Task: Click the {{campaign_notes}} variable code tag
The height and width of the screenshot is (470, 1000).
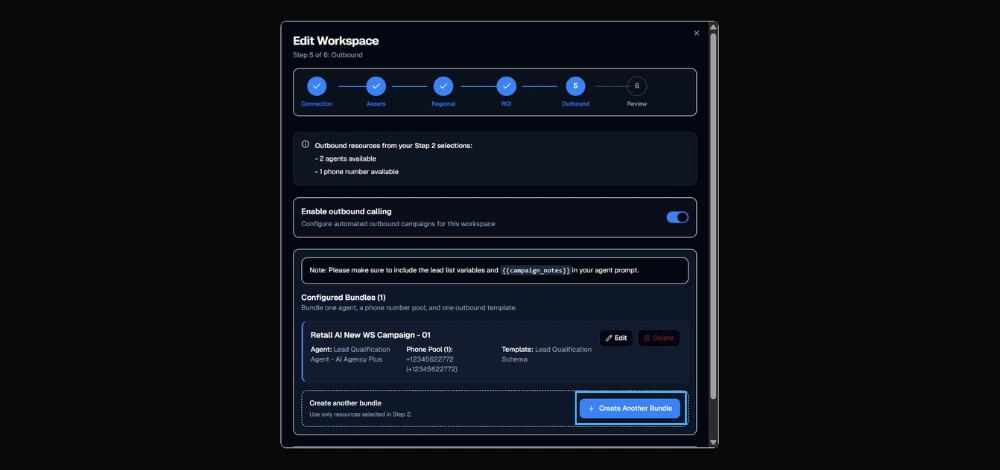Action: (535, 270)
